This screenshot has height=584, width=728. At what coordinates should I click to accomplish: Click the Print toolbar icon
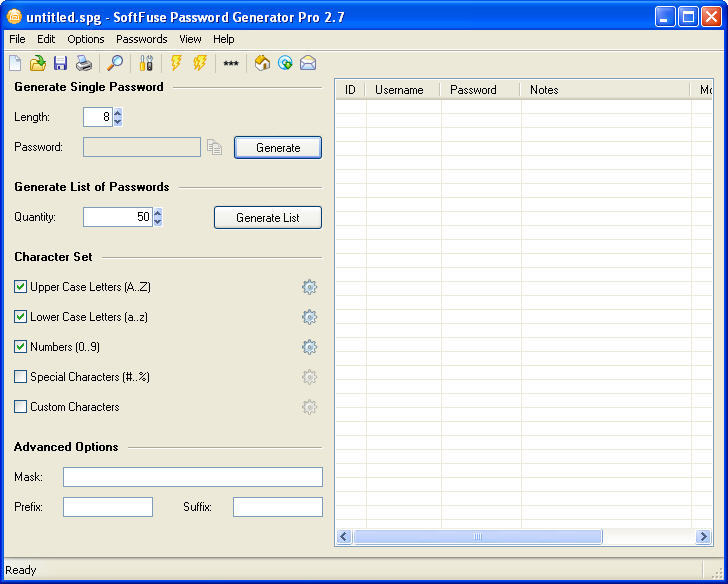coord(84,63)
